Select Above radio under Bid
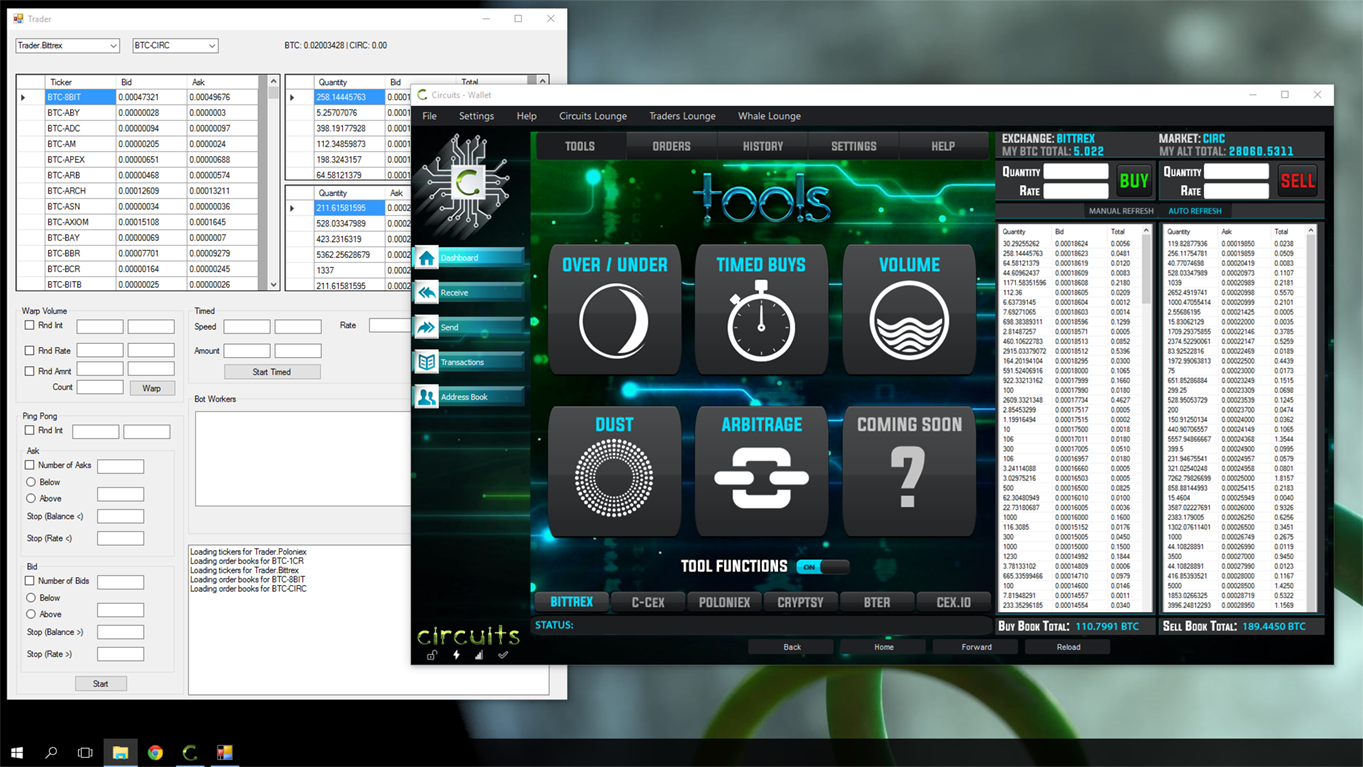Image resolution: width=1363 pixels, height=767 pixels. tap(31, 614)
